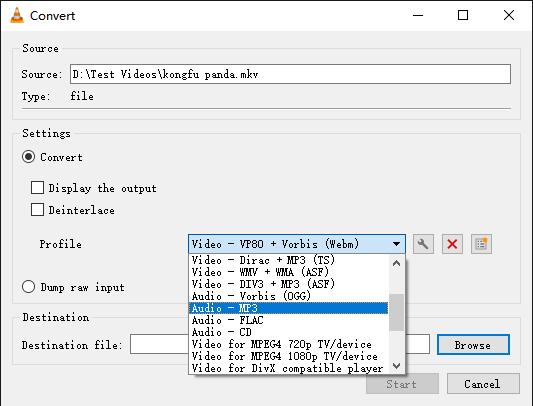Edit selected profile with wrench icon
The image size is (533, 406).
click(423, 244)
